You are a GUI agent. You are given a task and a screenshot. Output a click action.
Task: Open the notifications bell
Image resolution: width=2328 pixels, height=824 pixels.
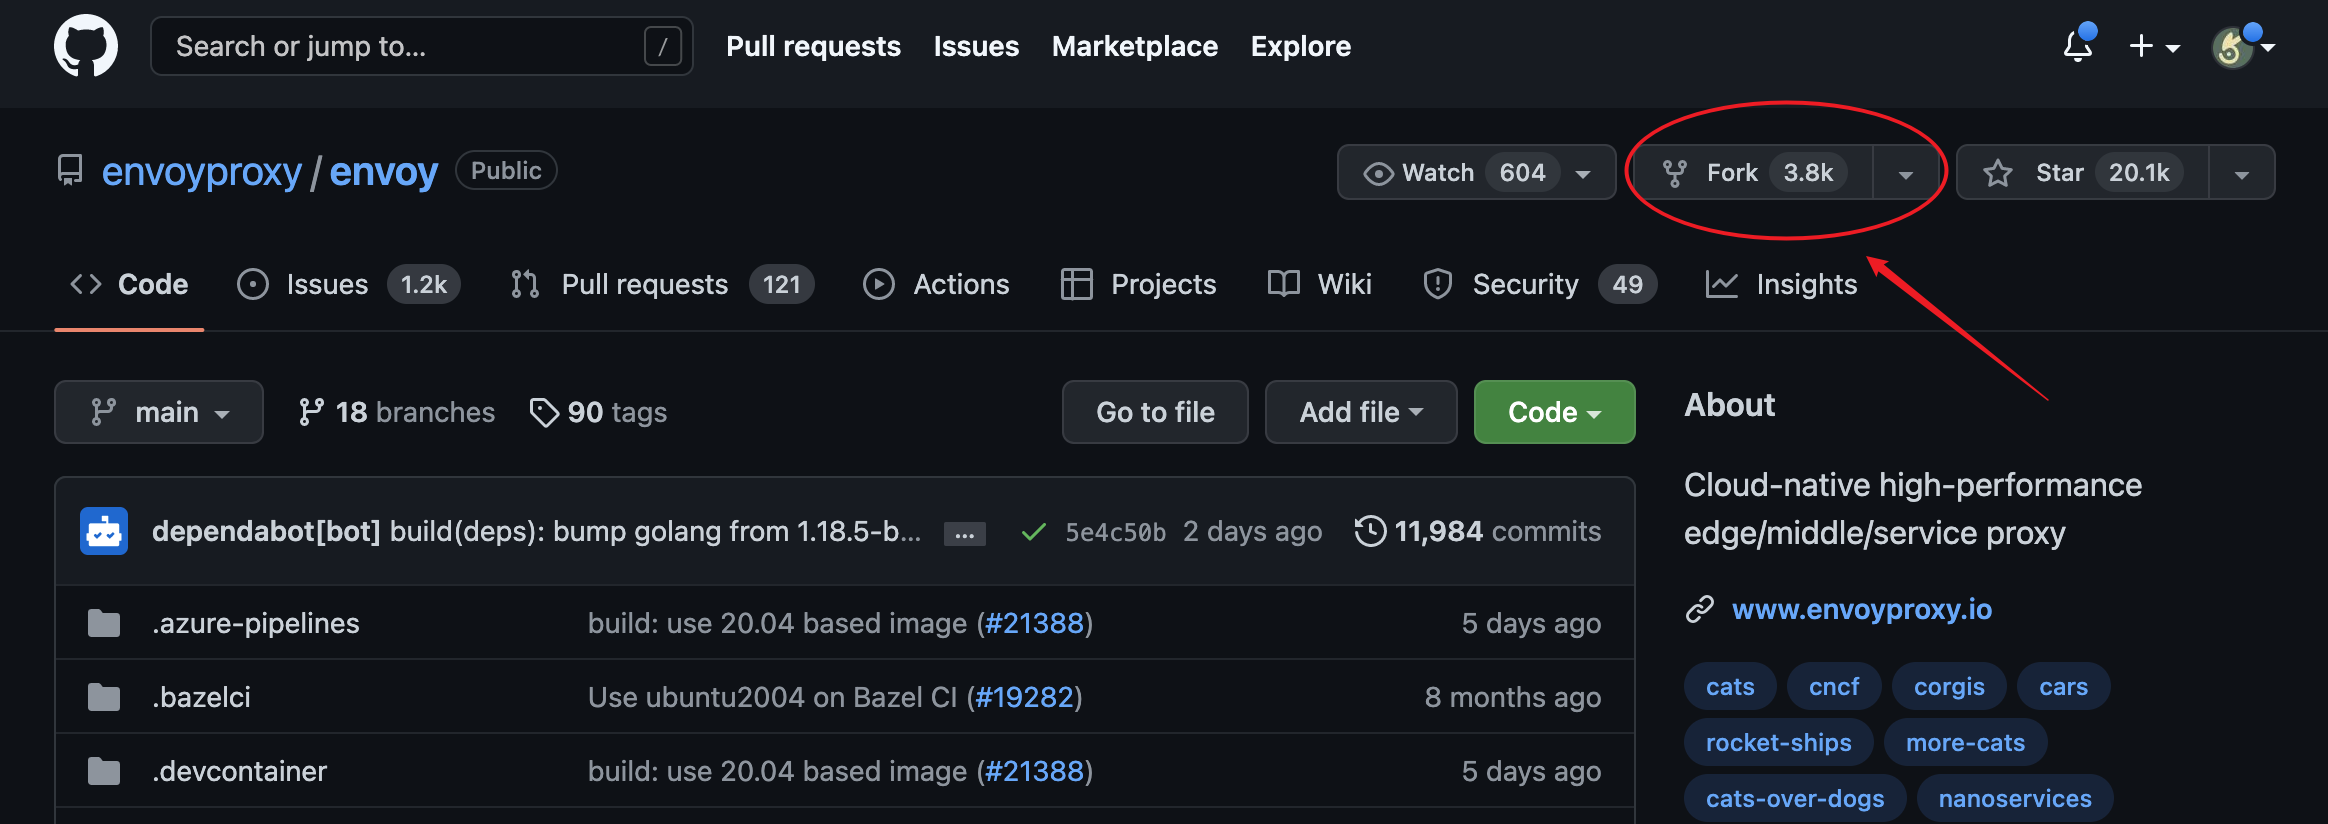[2078, 46]
